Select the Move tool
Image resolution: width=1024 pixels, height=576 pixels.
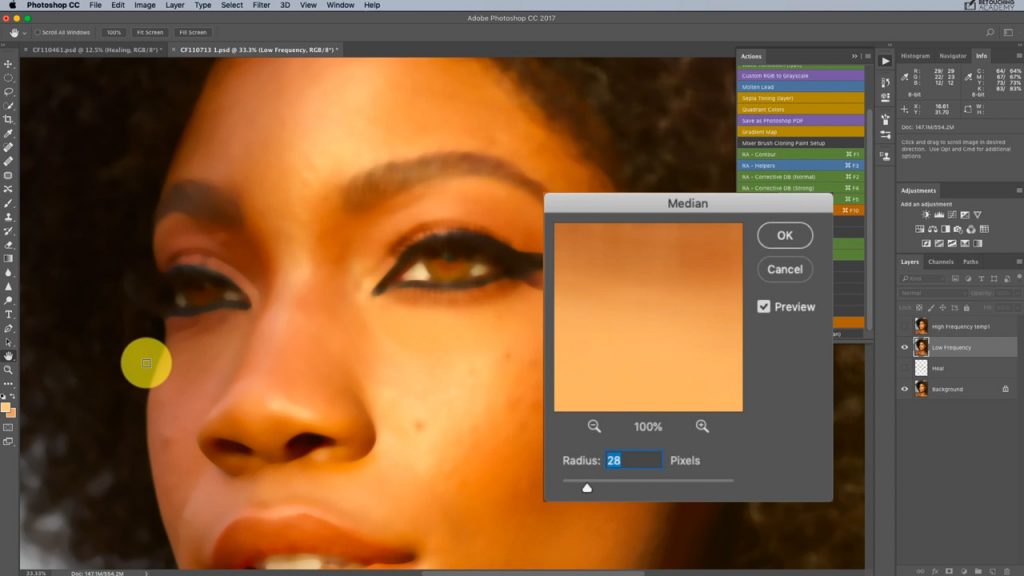click(x=7, y=62)
